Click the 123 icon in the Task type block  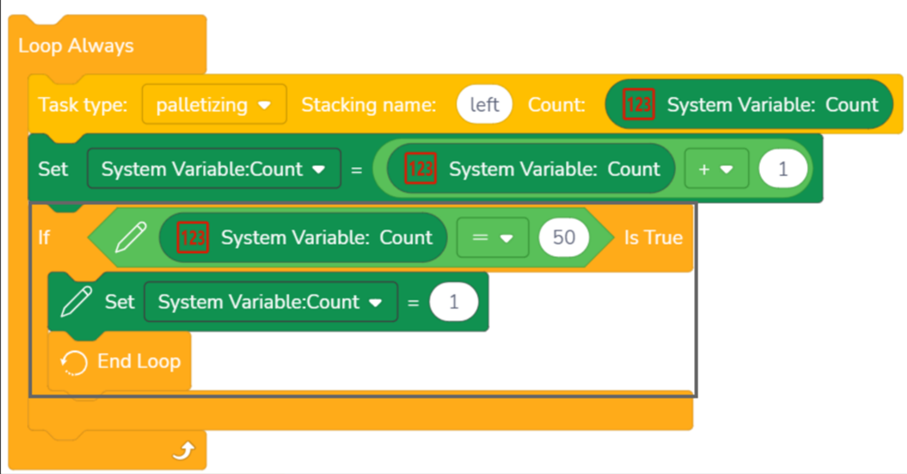(638, 104)
